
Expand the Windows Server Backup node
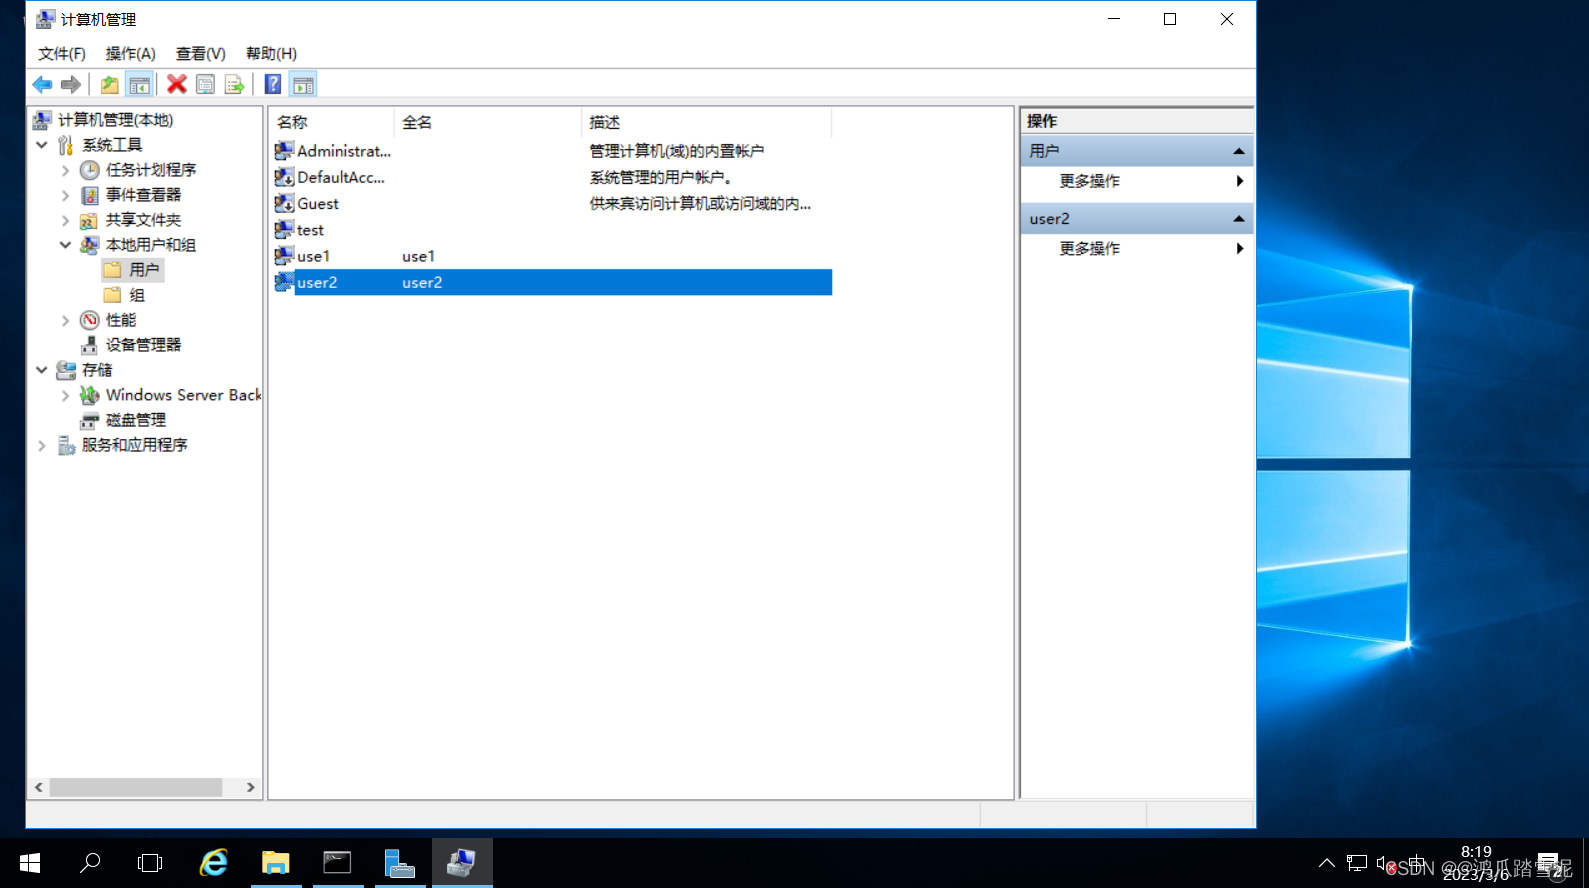coord(66,395)
